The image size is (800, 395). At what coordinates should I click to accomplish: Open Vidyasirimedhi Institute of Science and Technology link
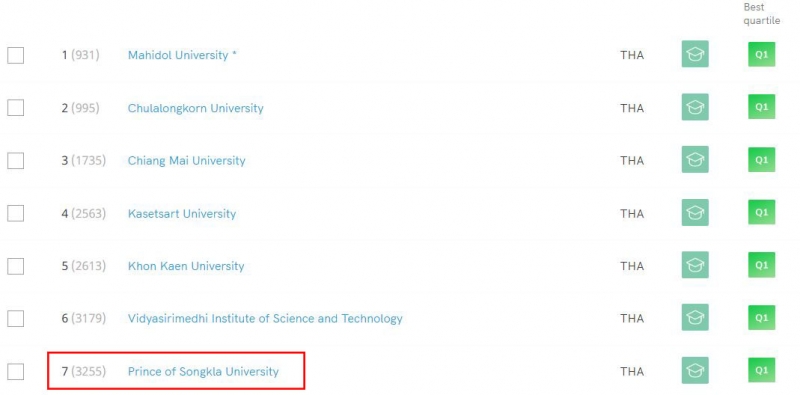(265, 318)
